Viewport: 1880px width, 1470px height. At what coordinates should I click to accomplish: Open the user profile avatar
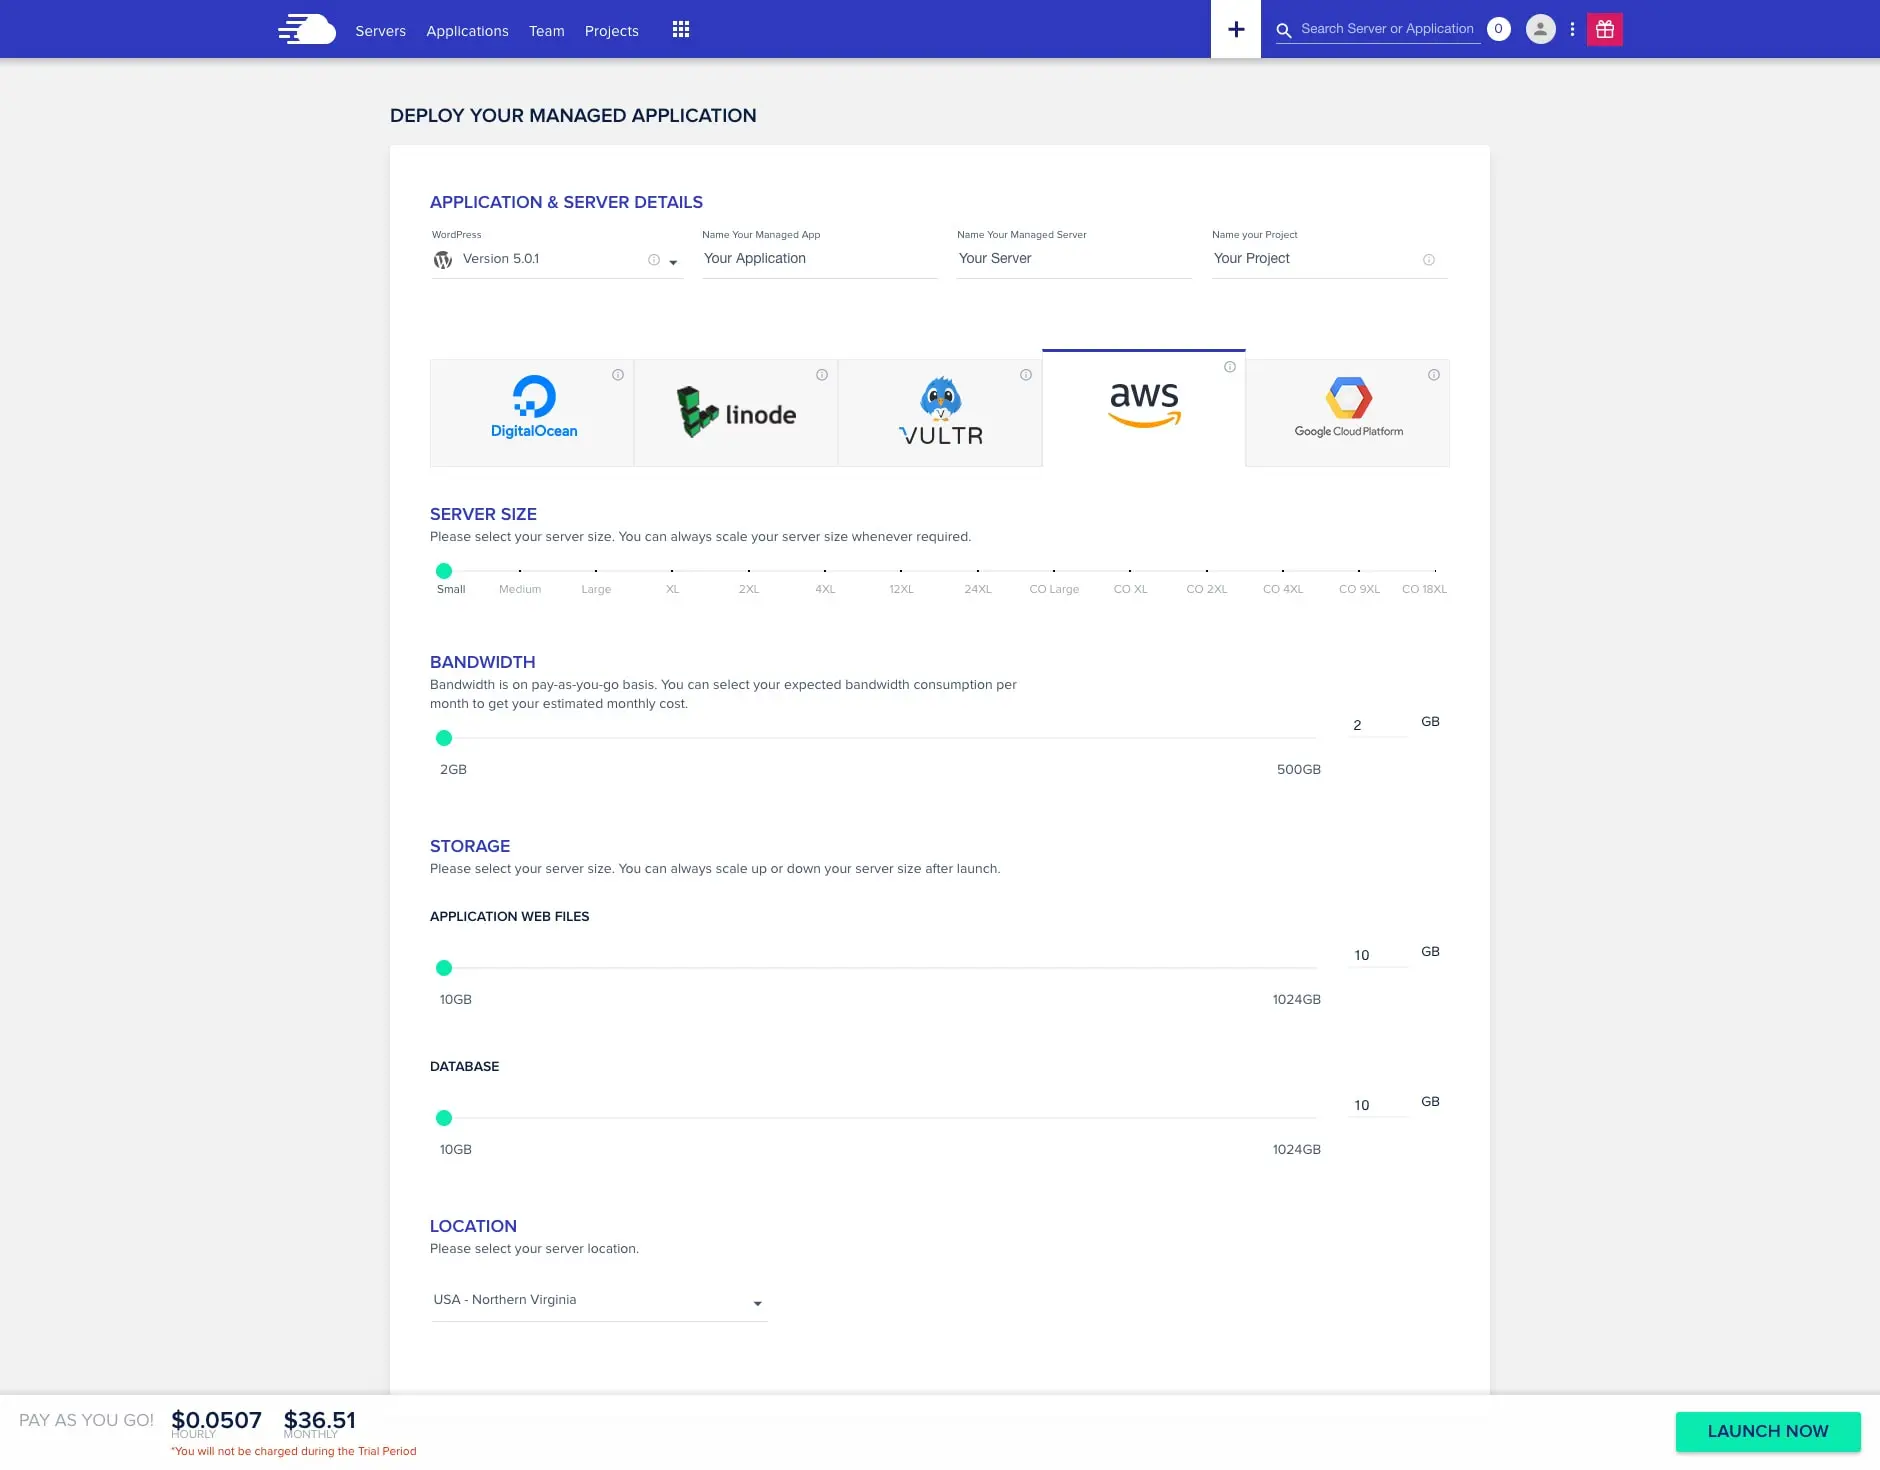[1540, 29]
